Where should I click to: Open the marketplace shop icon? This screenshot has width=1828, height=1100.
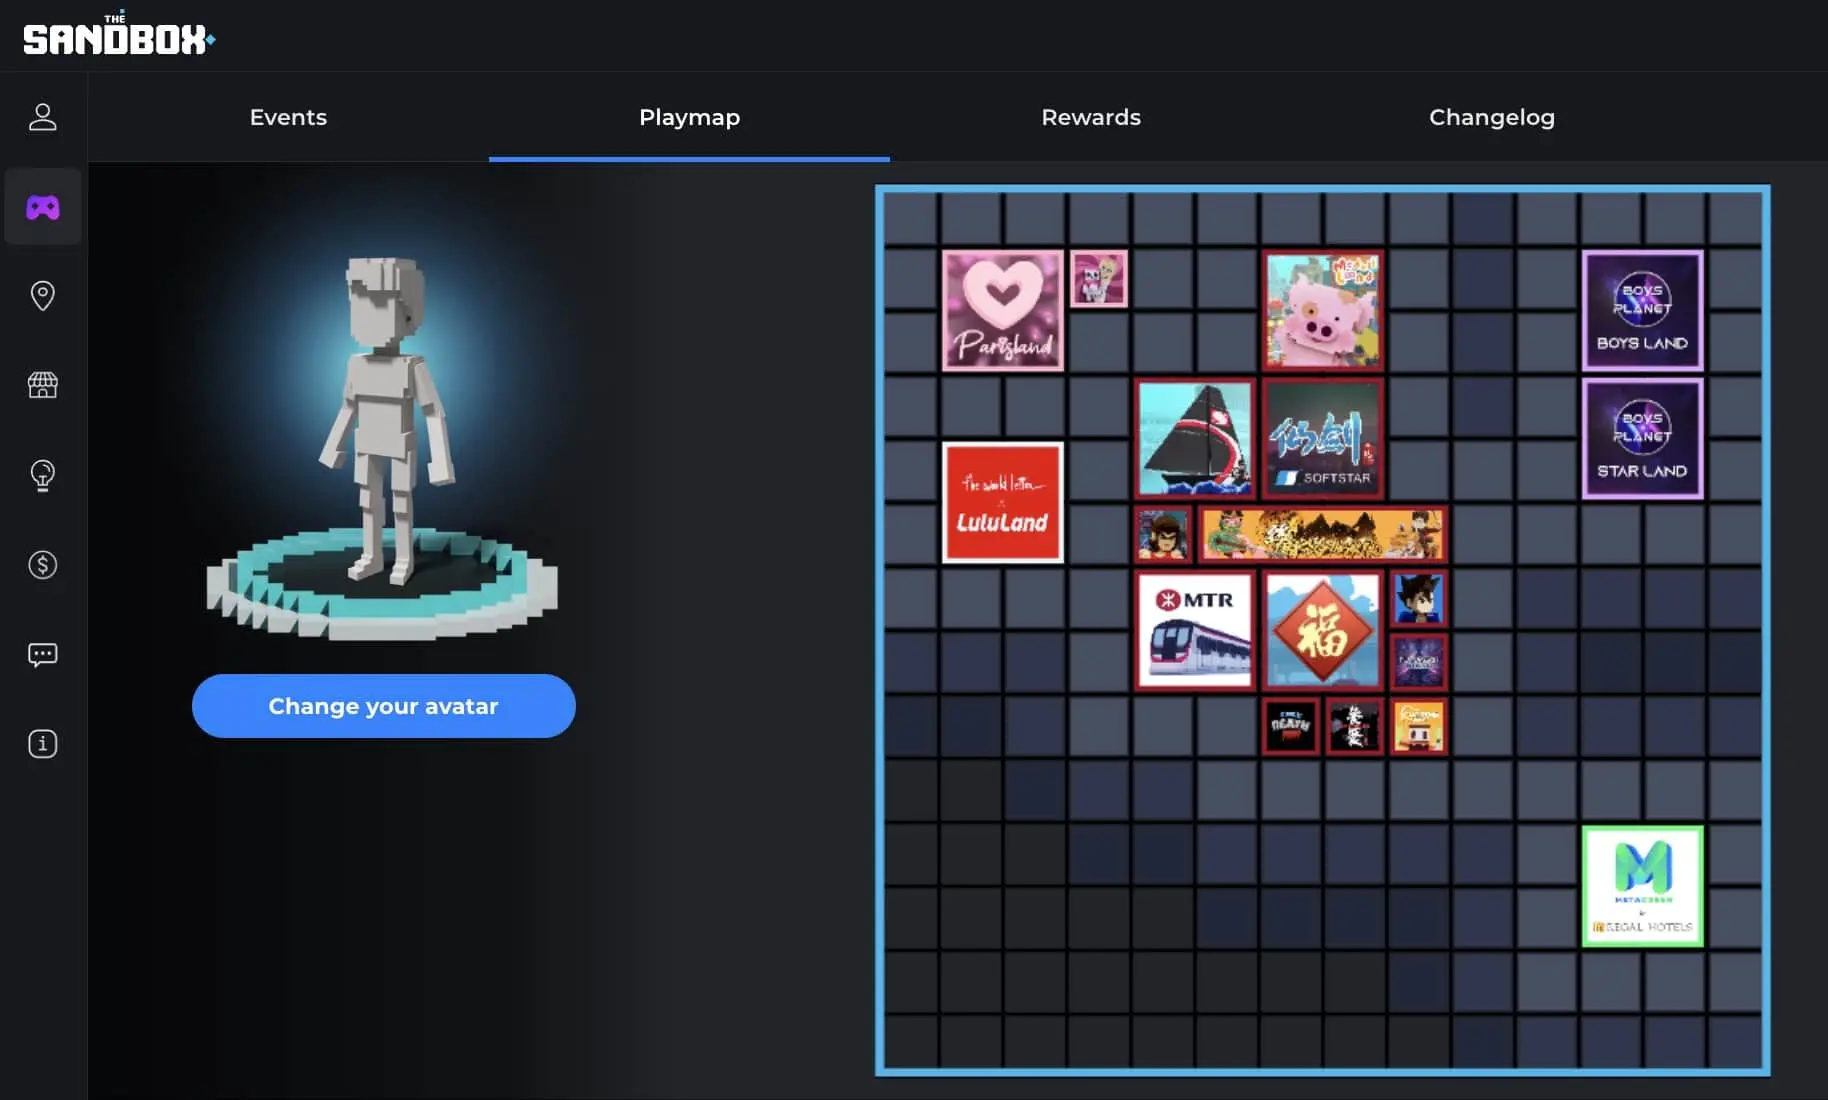pos(42,385)
